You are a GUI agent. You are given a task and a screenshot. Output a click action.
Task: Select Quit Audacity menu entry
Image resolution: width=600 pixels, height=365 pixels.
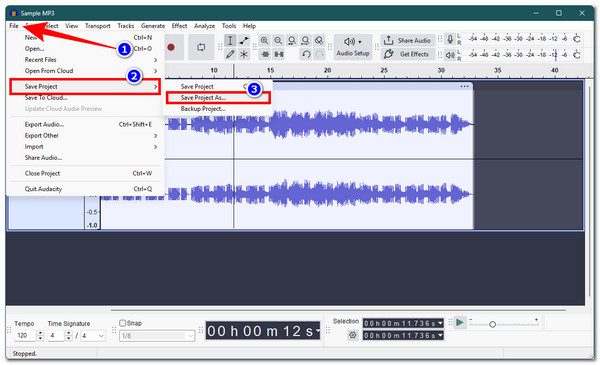[84, 189]
